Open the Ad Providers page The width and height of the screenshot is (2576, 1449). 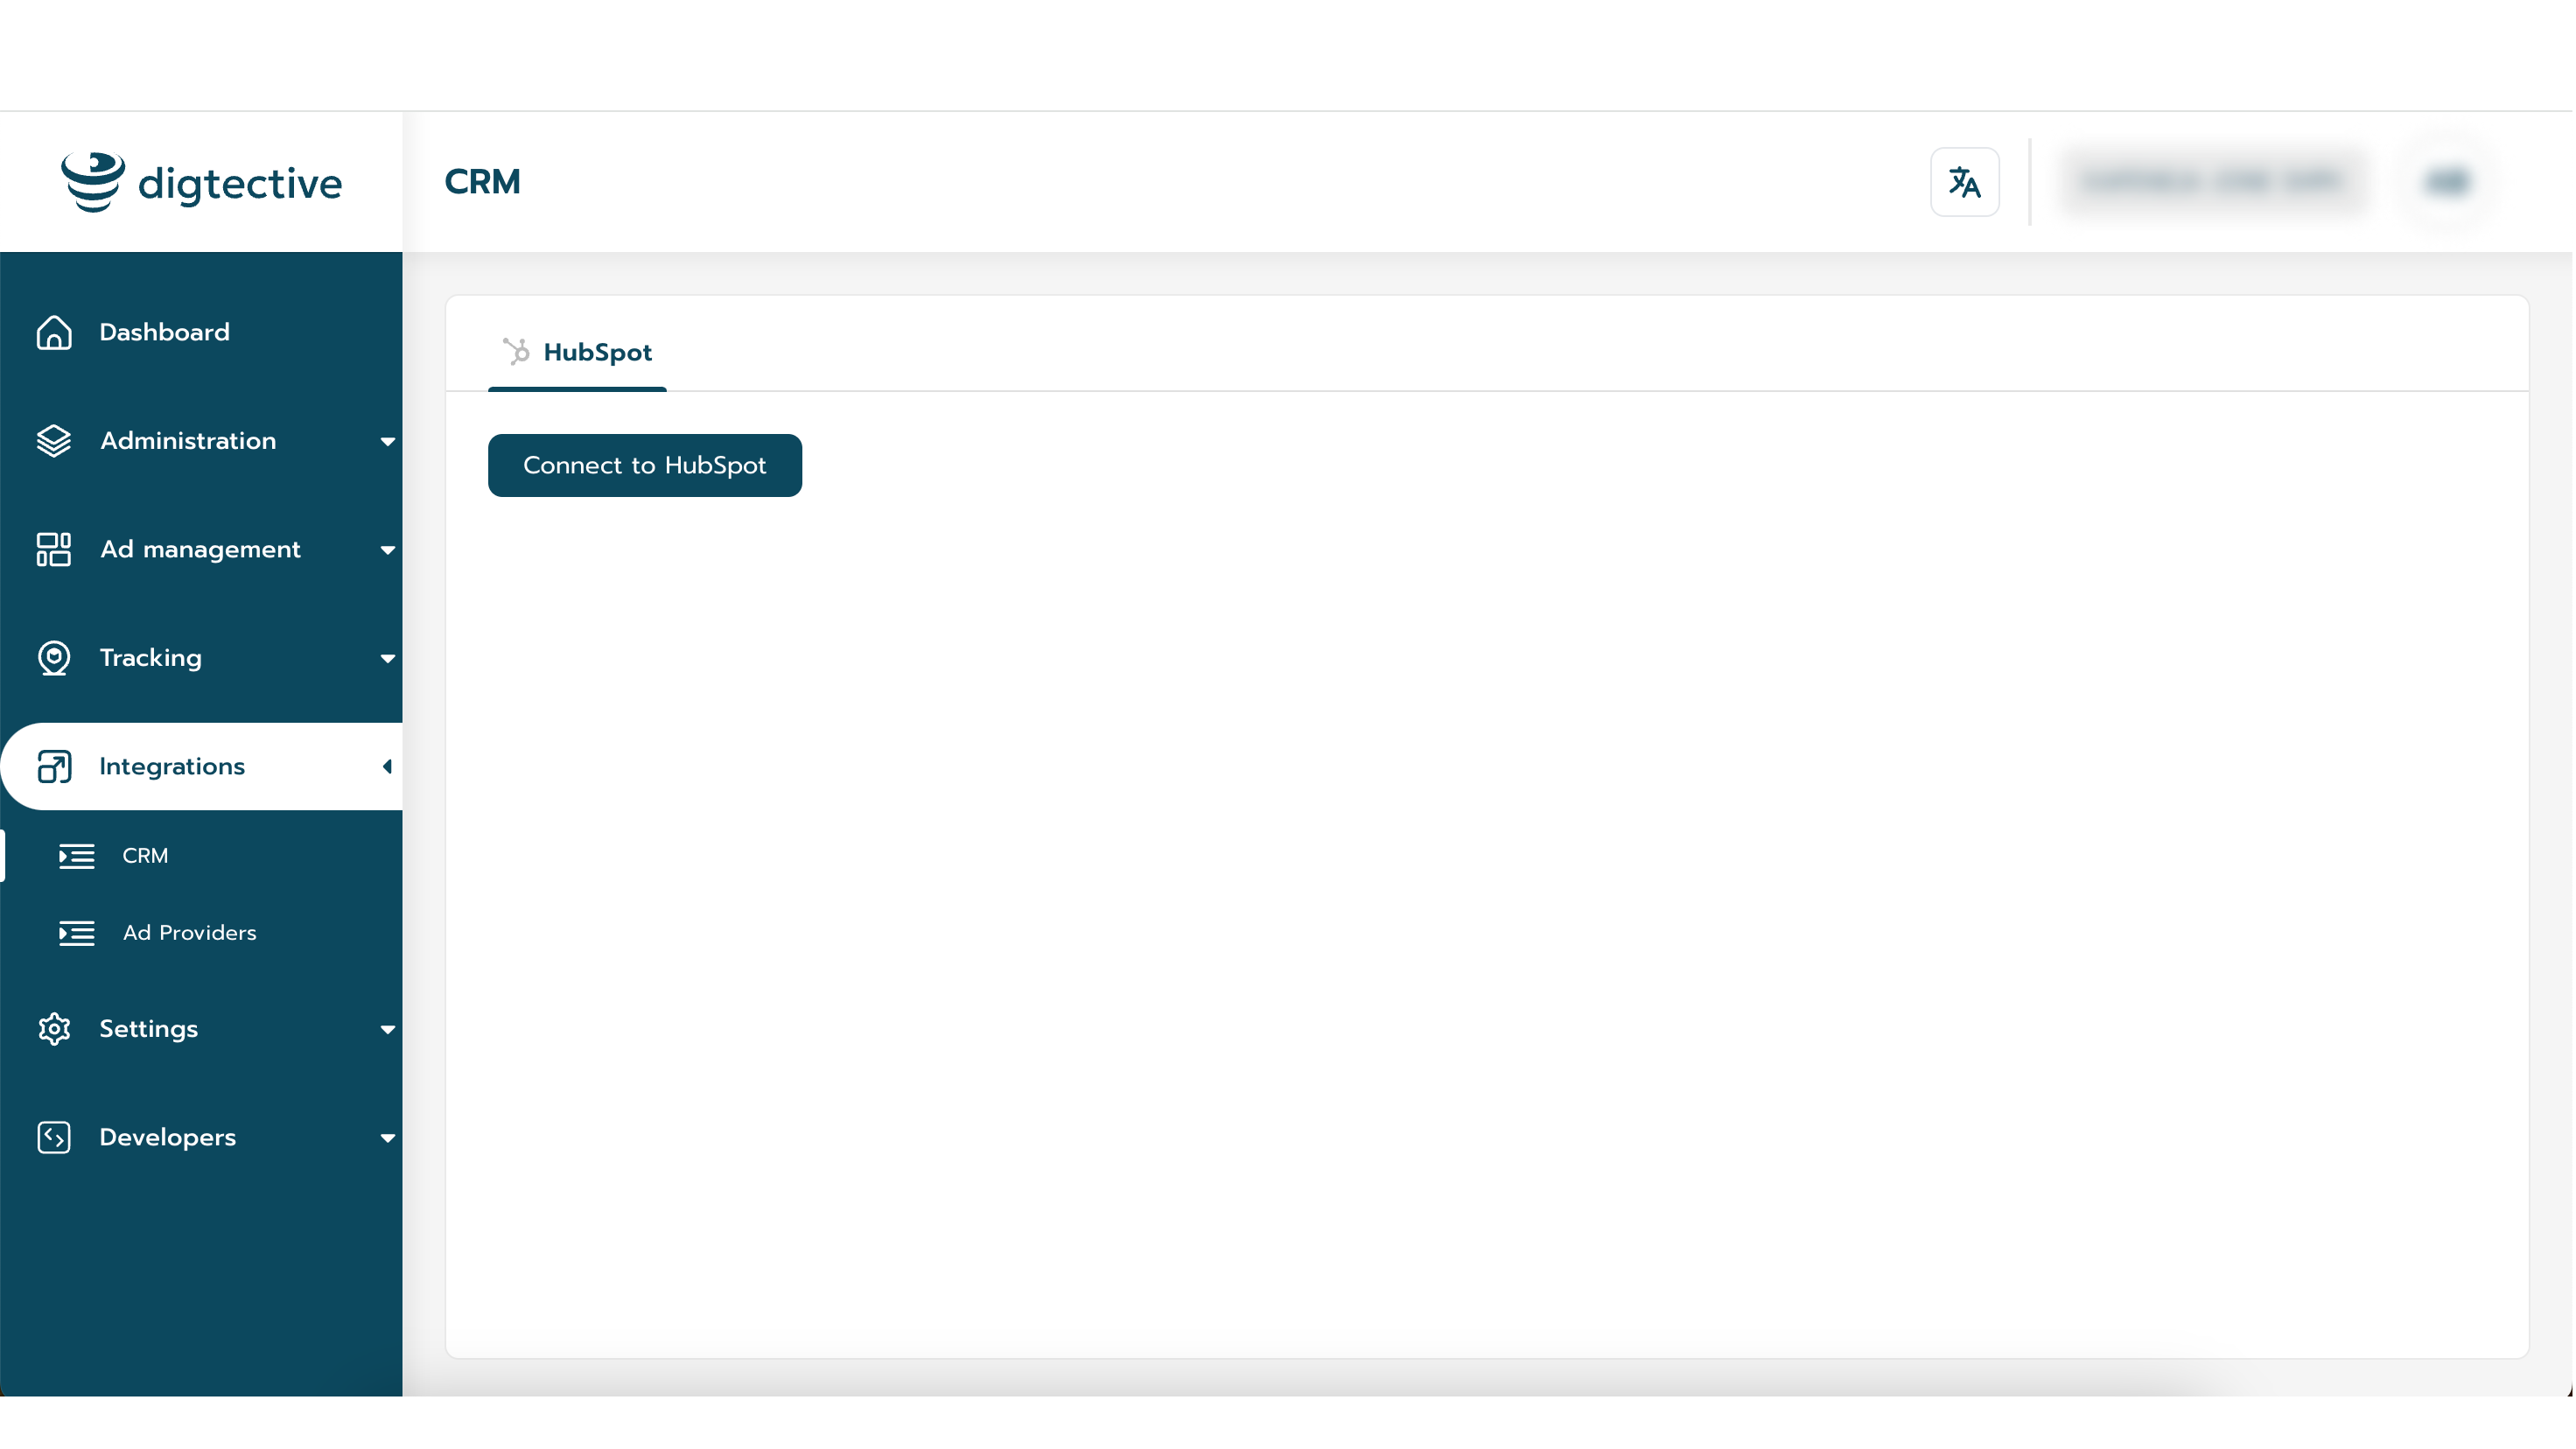(190, 932)
